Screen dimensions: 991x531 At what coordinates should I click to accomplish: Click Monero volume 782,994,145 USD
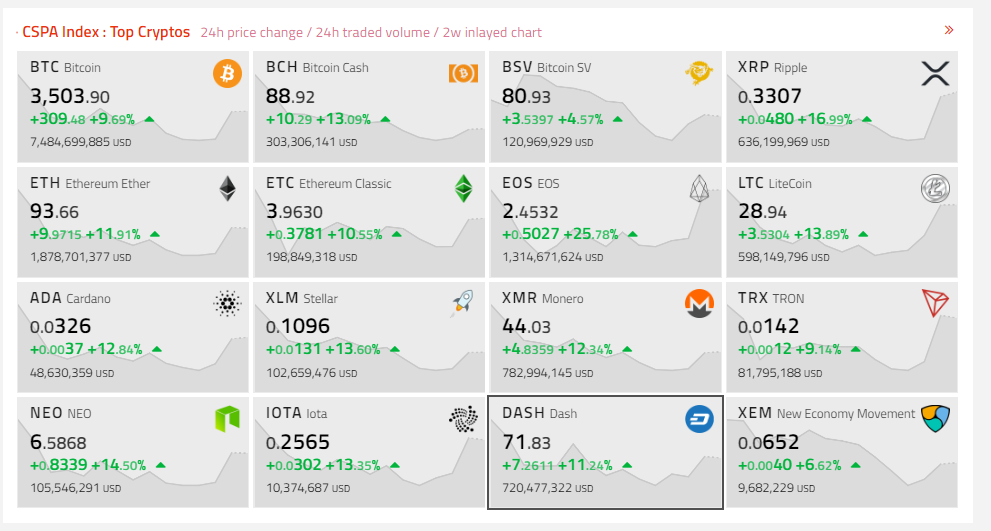pos(547,373)
